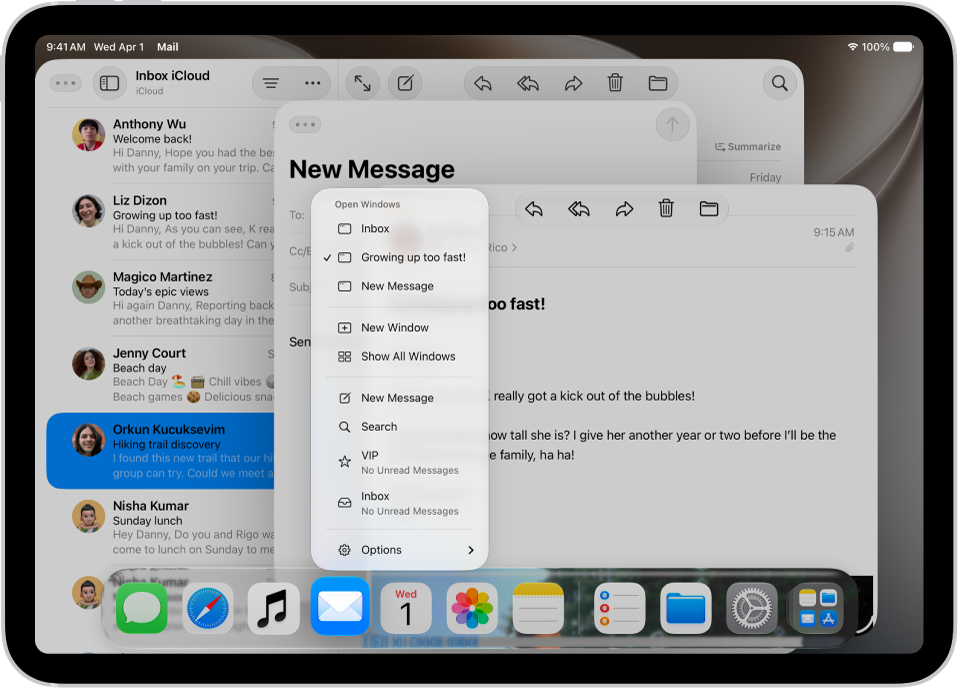Open Notes app from the dock
This screenshot has width=960, height=690.
point(538,608)
